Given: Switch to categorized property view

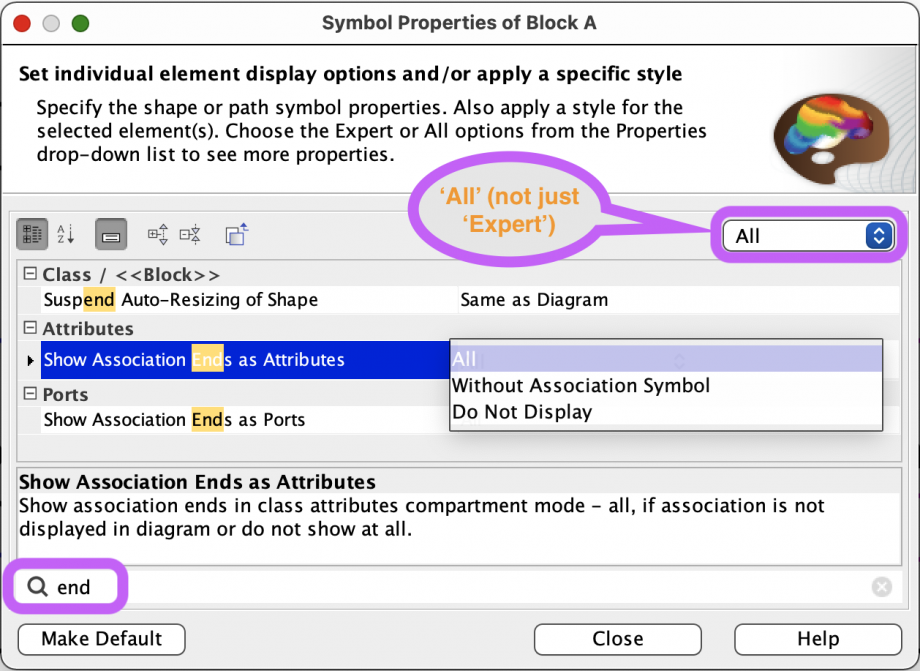Looking at the screenshot, I should coord(31,234).
